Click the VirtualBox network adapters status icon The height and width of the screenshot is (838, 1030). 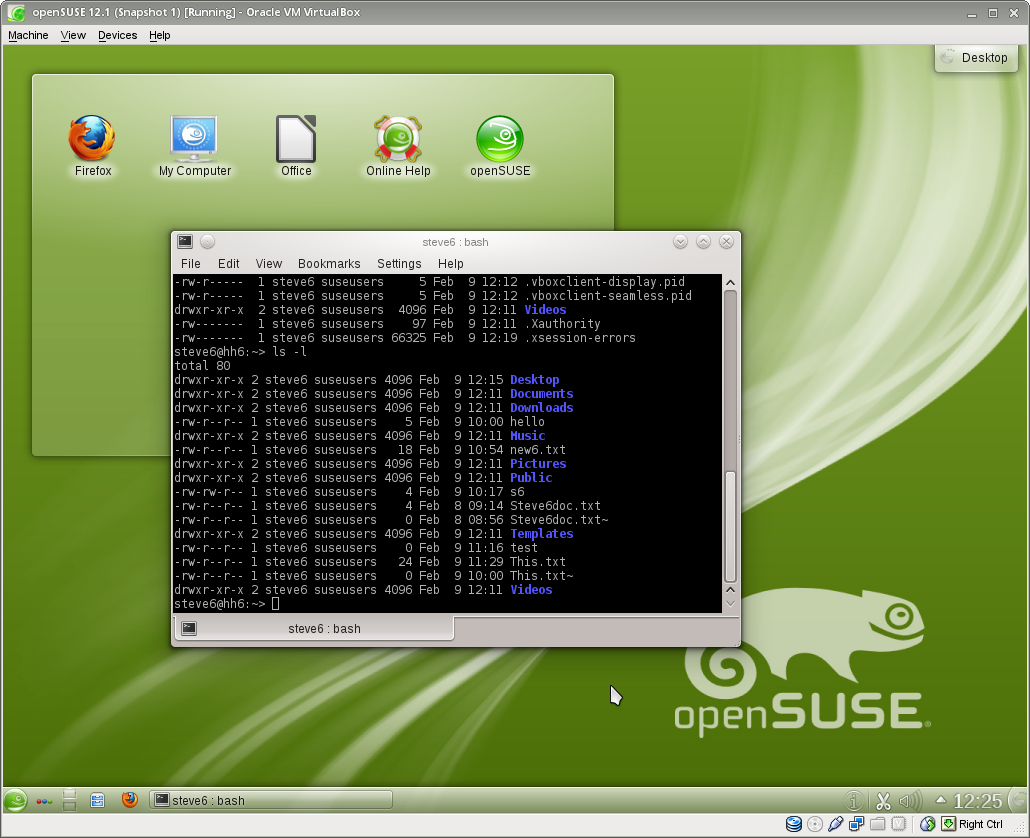[x=857, y=824]
